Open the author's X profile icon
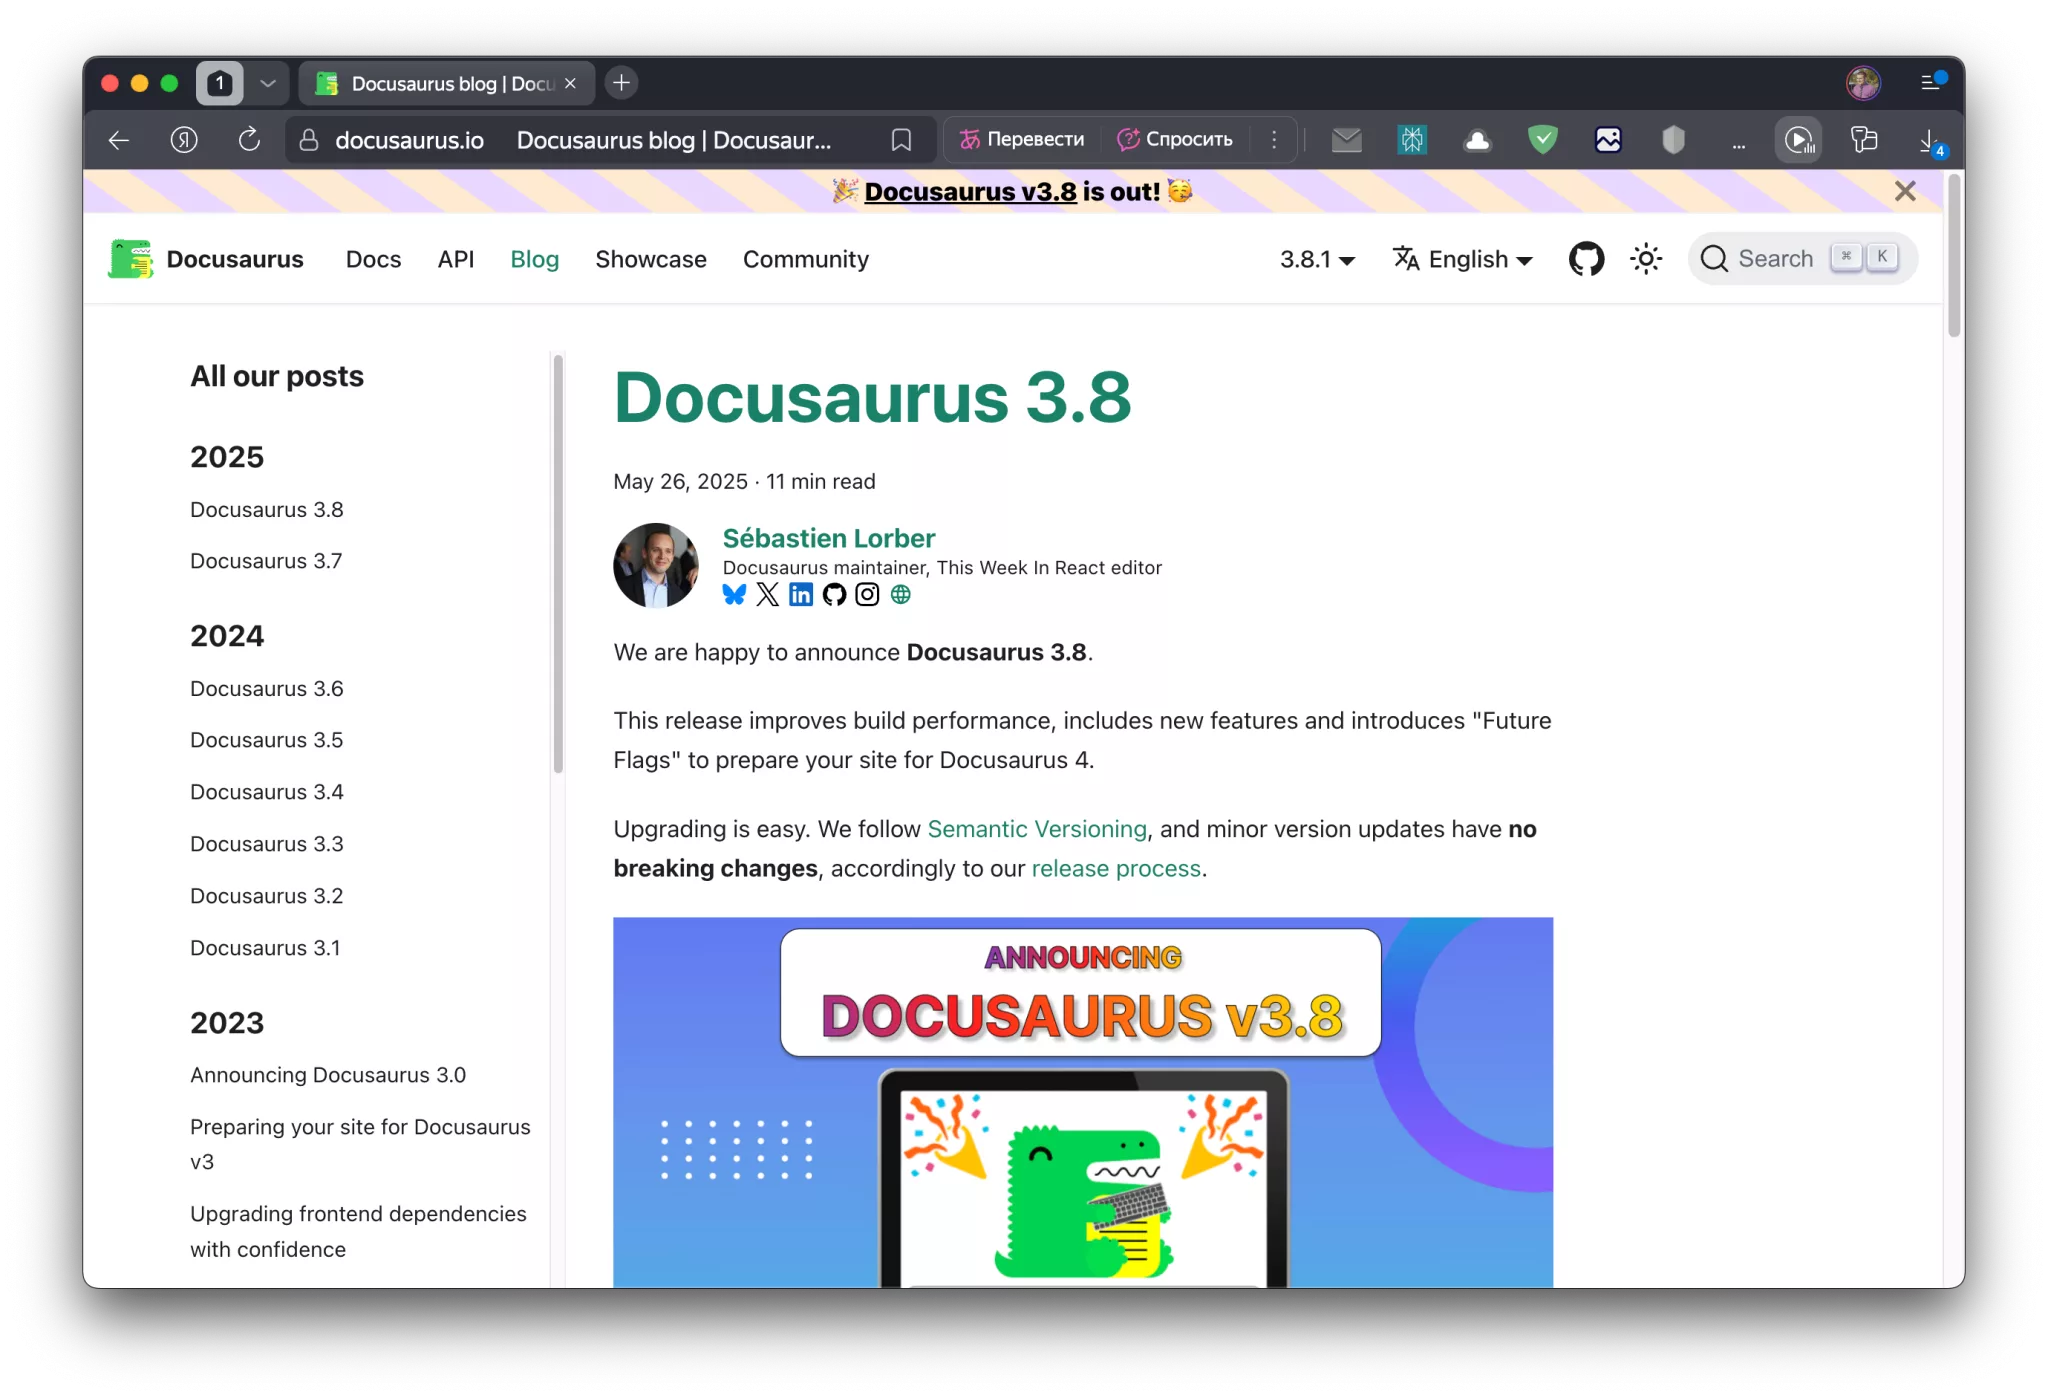Screen dimensions: 2048x1398 [x=767, y=595]
